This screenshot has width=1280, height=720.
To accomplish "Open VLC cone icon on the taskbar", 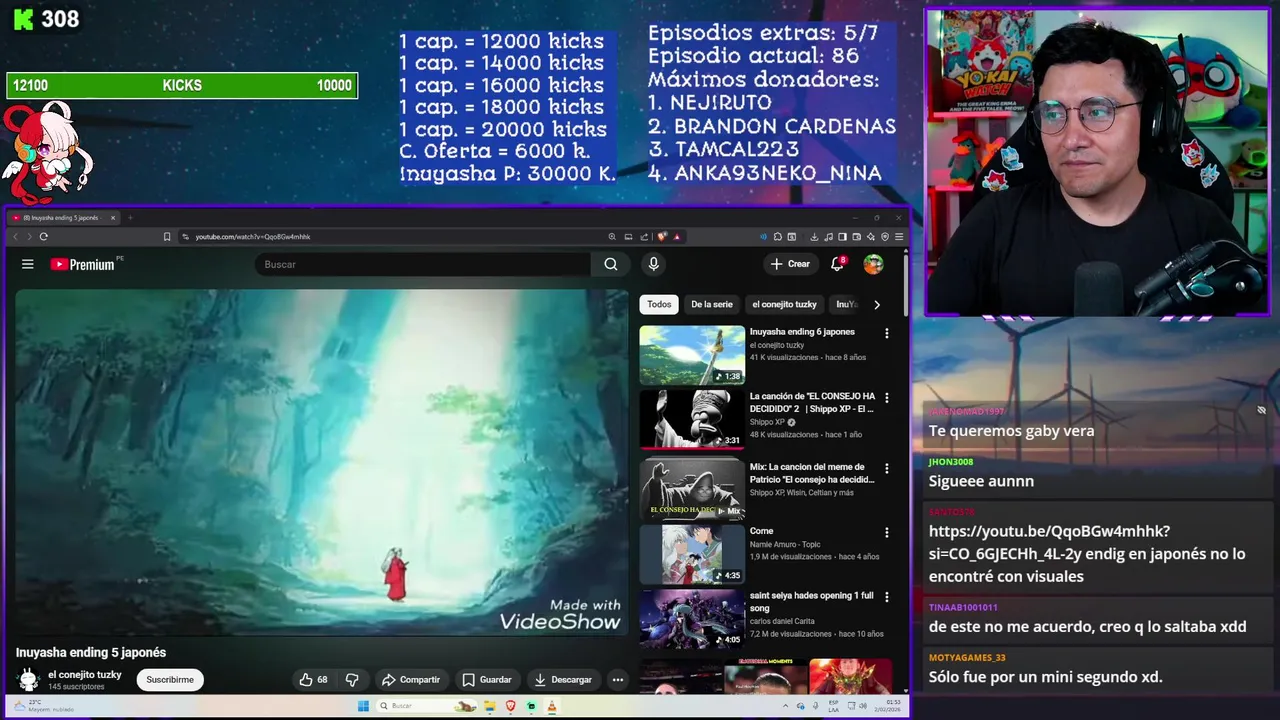I will 551,706.
